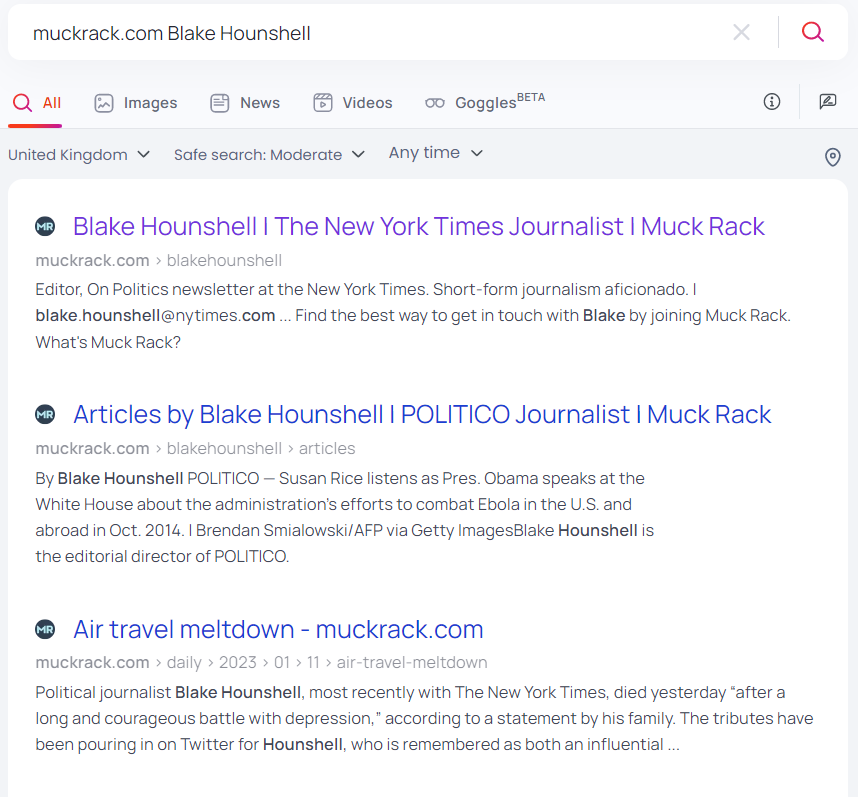Switch to the All results tab
The width and height of the screenshot is (858, 797).
click(37, 103)
